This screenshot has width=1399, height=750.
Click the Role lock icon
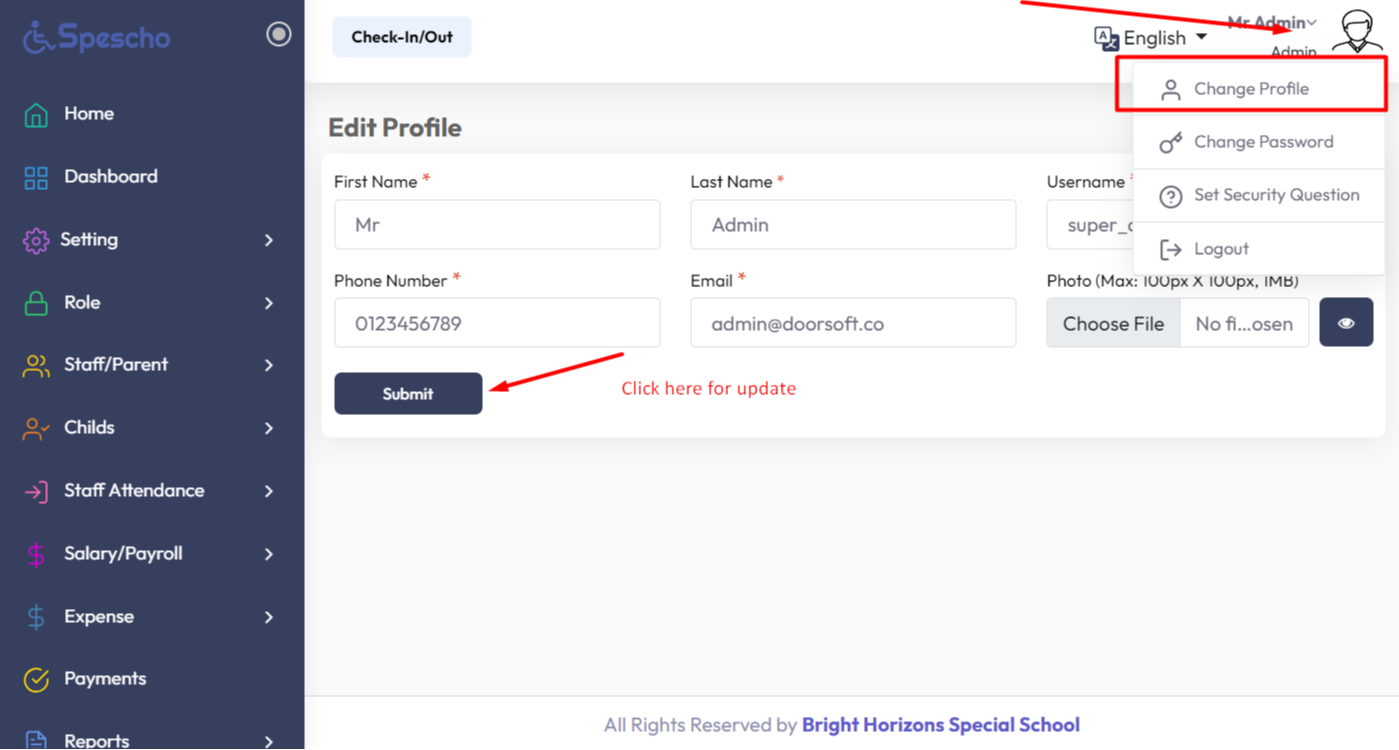[x=36, y=303]
